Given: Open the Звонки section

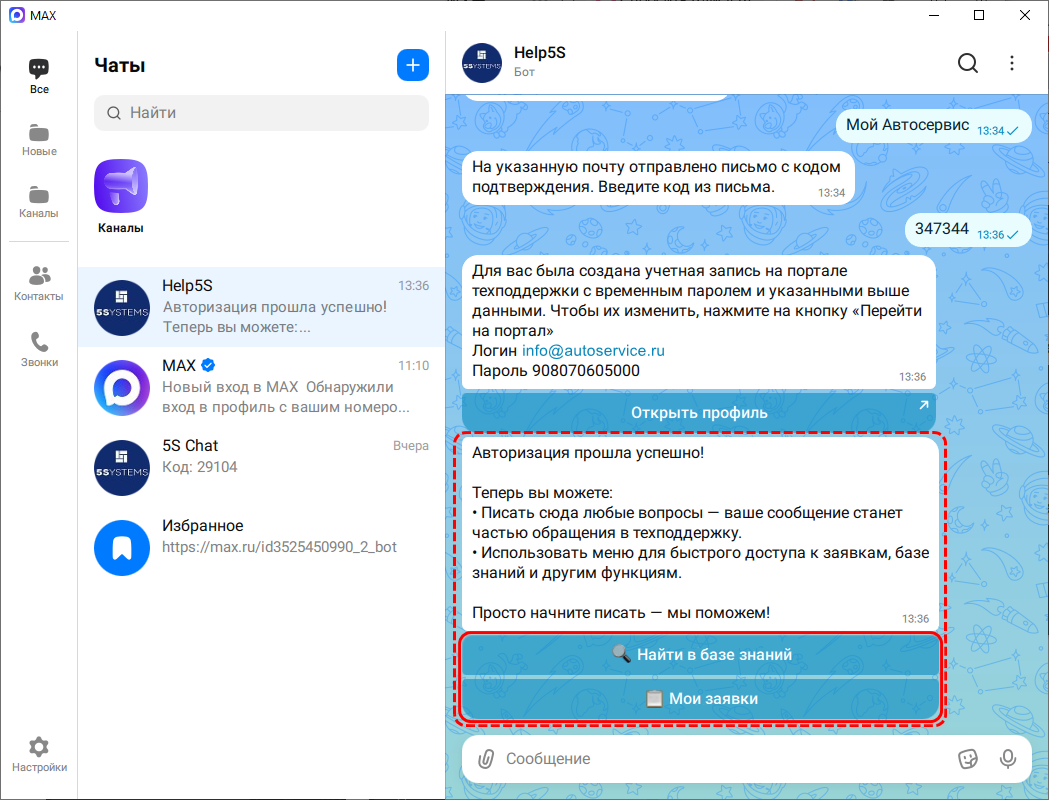Looking at the screenshot, I should tap(39, 350).
